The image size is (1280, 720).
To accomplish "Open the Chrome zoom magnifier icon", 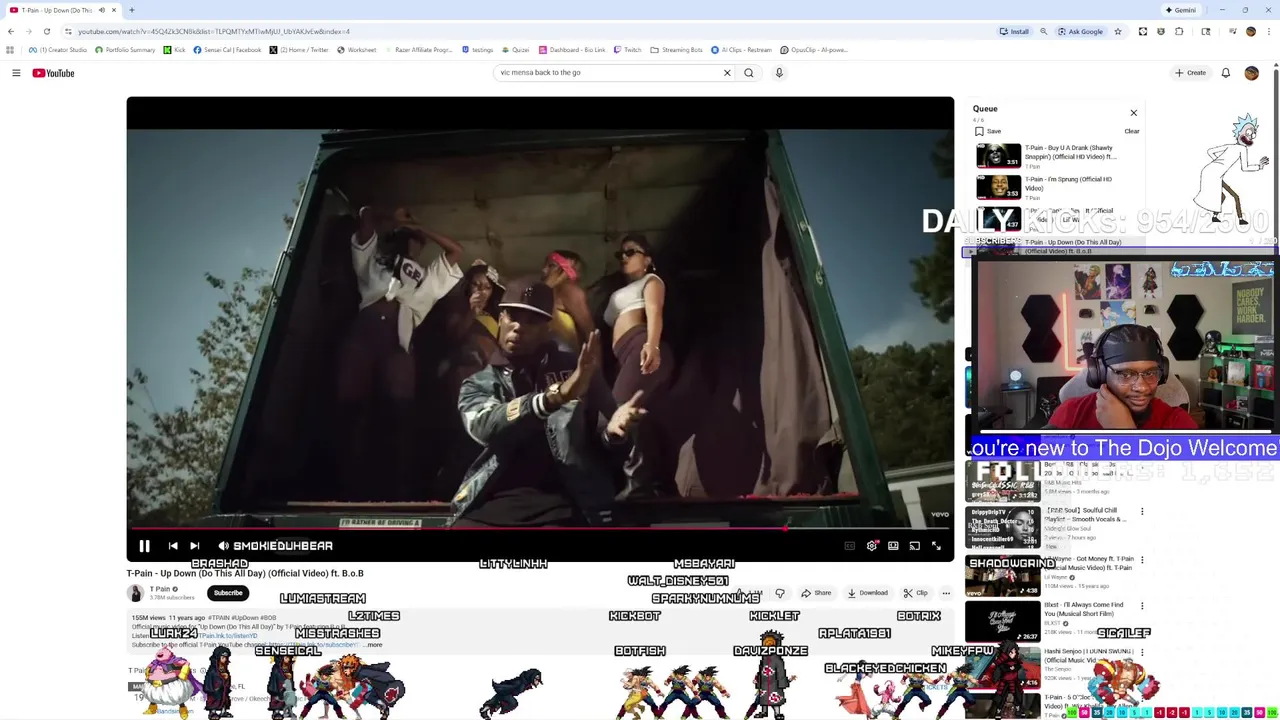I will (x=1043, y=31).
